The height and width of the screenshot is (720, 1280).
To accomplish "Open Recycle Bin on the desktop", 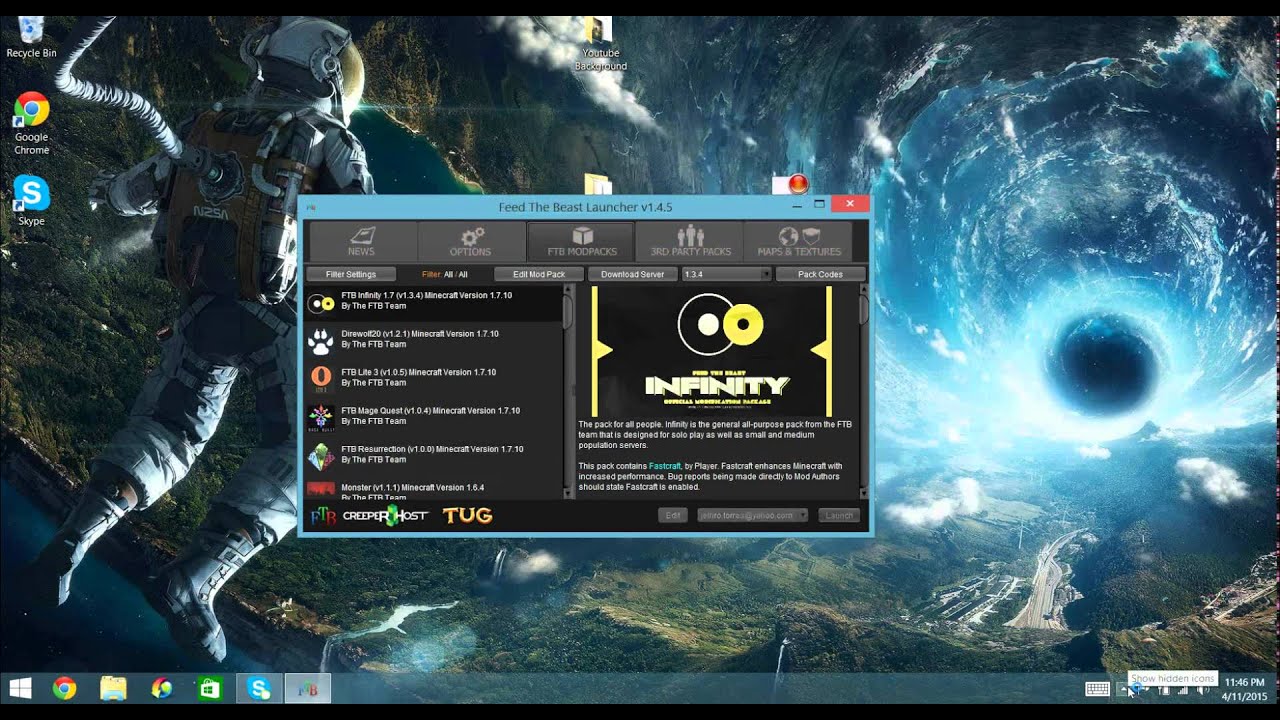I will pyautogui.click(x=31, y=36).
